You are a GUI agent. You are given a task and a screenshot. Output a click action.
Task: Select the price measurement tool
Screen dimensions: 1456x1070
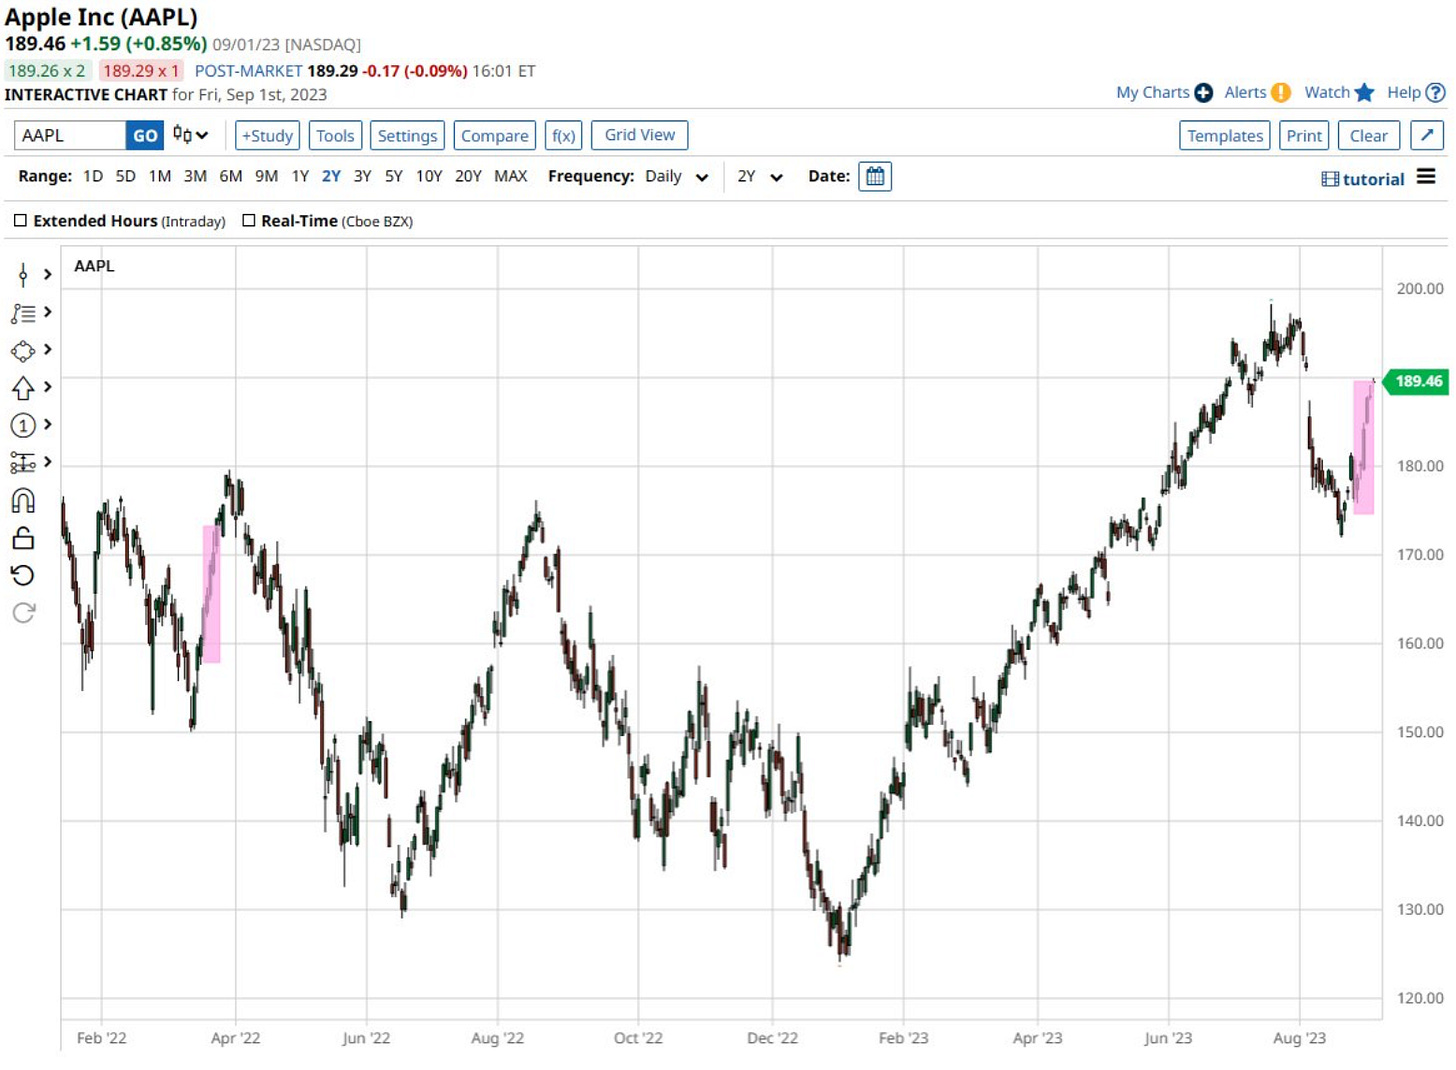23,463
